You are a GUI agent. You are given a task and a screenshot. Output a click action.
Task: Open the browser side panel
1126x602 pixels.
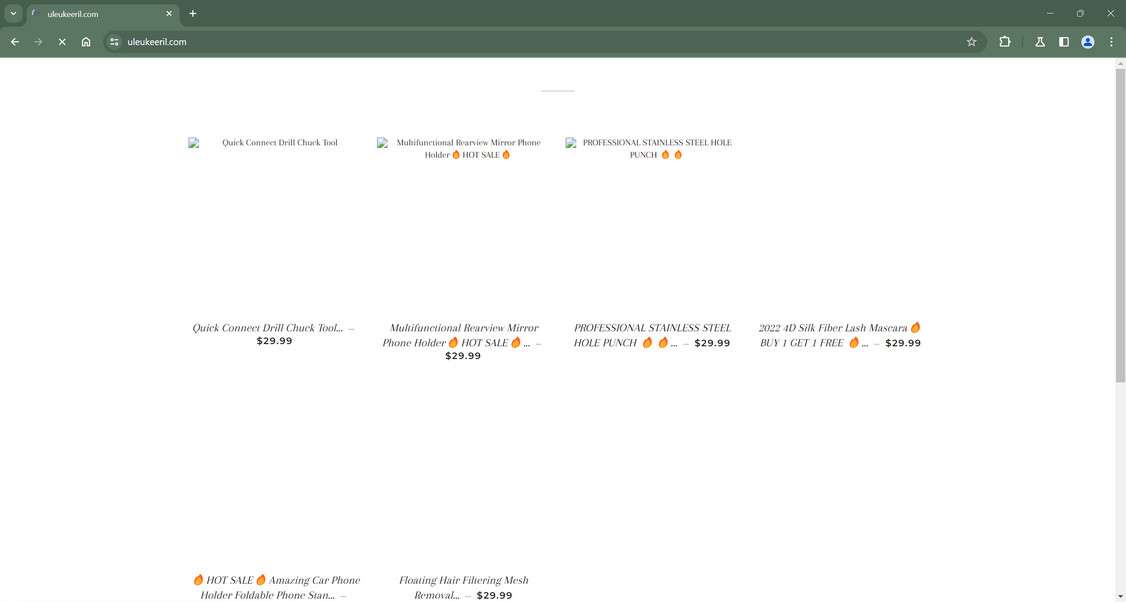tap(1063, 42)
